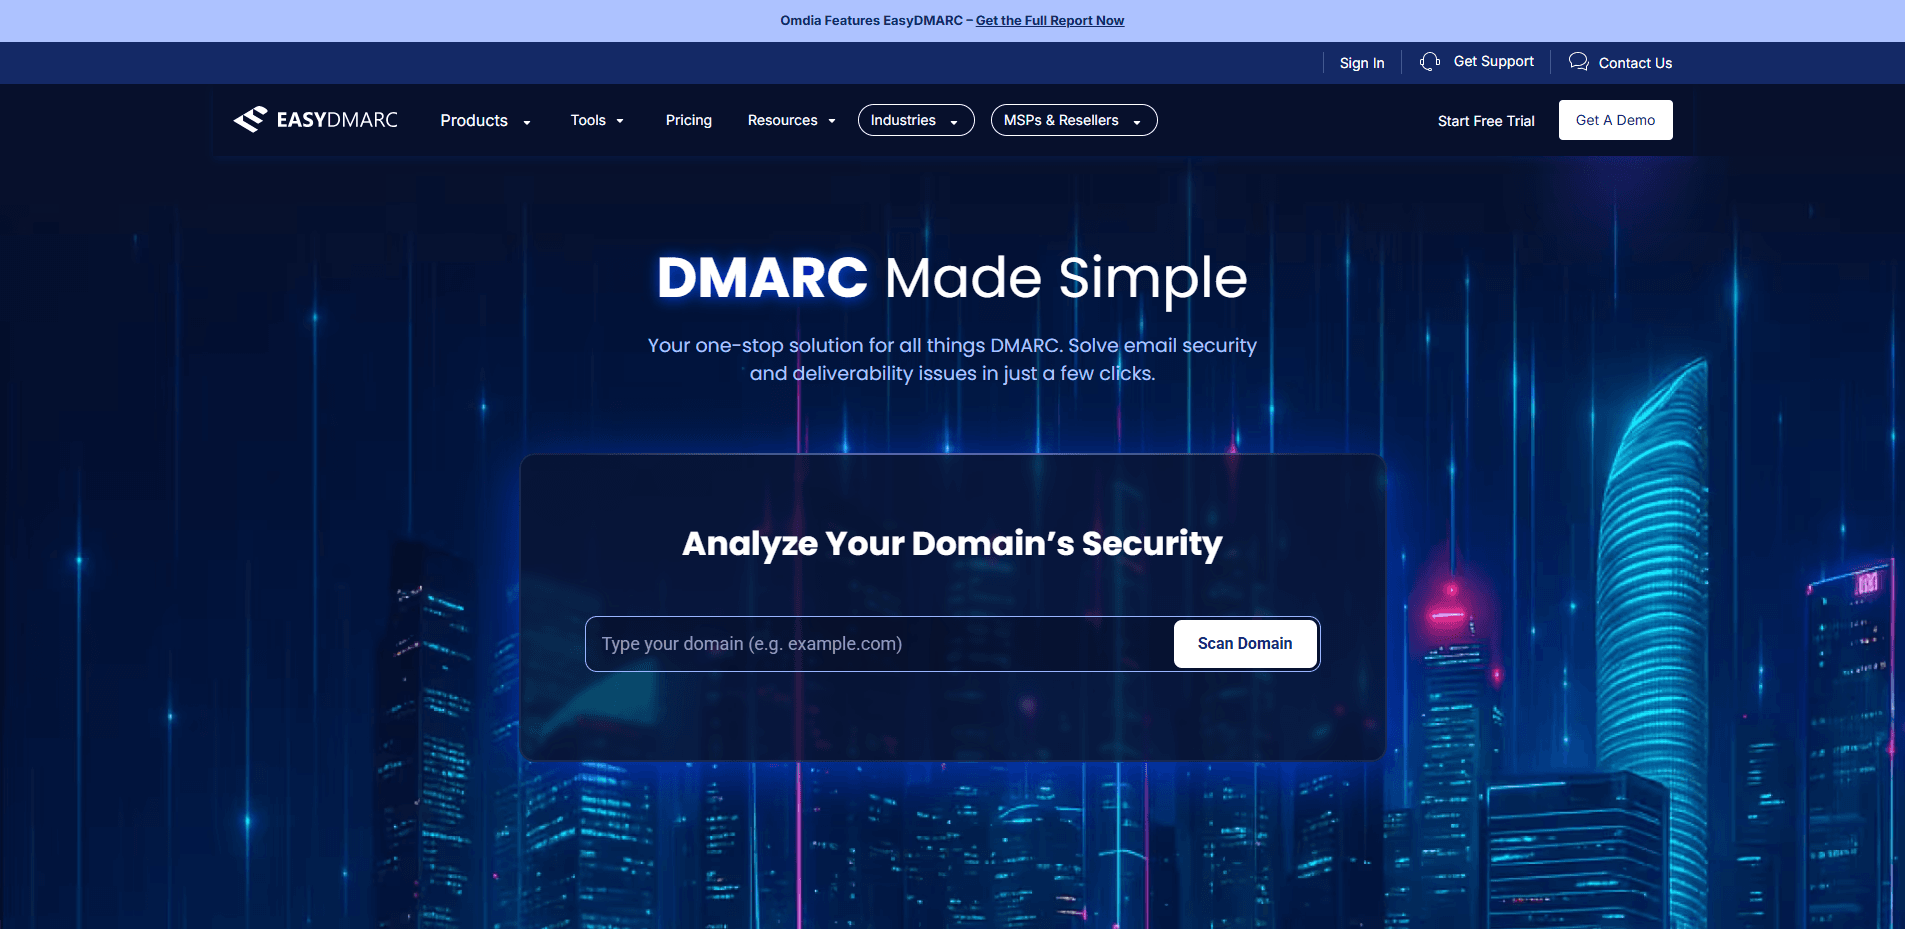Select Contact Us in the top bar

click(1633, 63)
